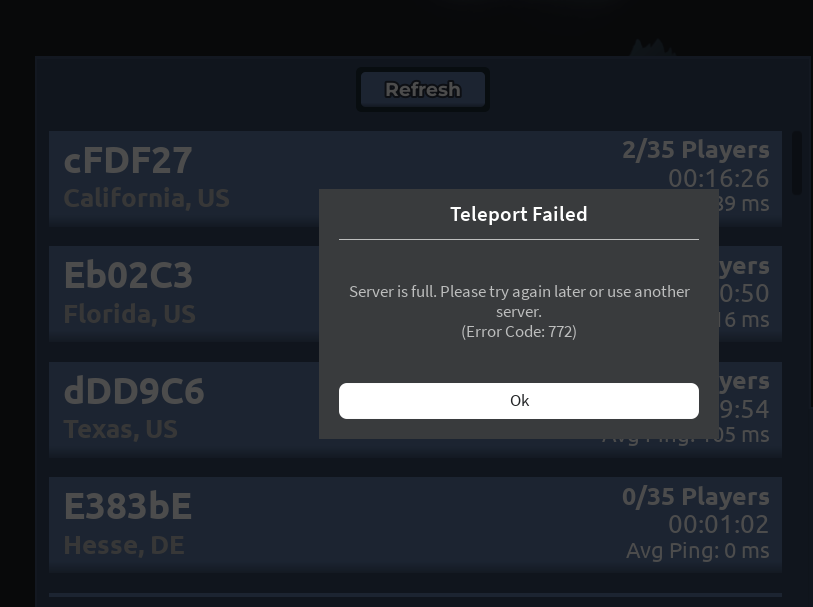Click the scrollbar thumb on the right edge
Screen dimensions: 813x607
click(x=797, y=163)
